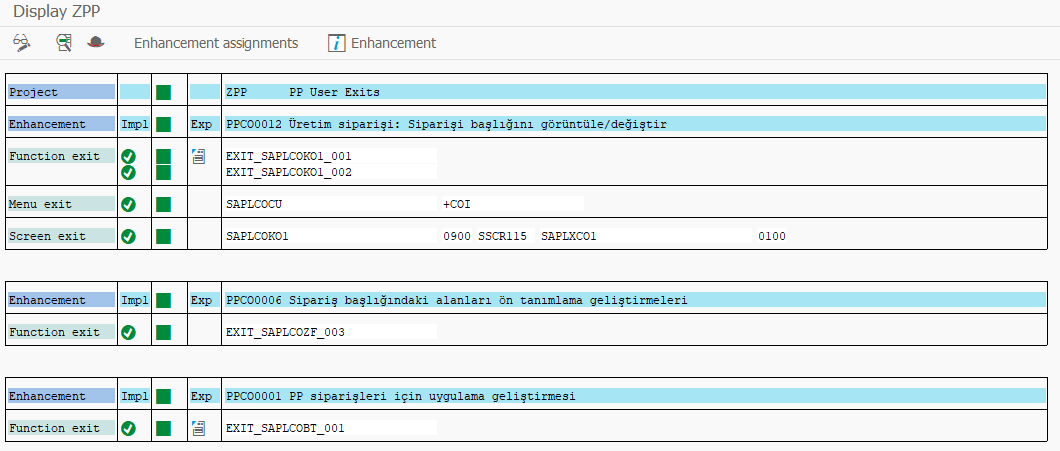This screenshot has height=451, width=1060.
Task: Click green checkmark for EXIT_SAPLCOKO1_001
Action: point(128,156)
